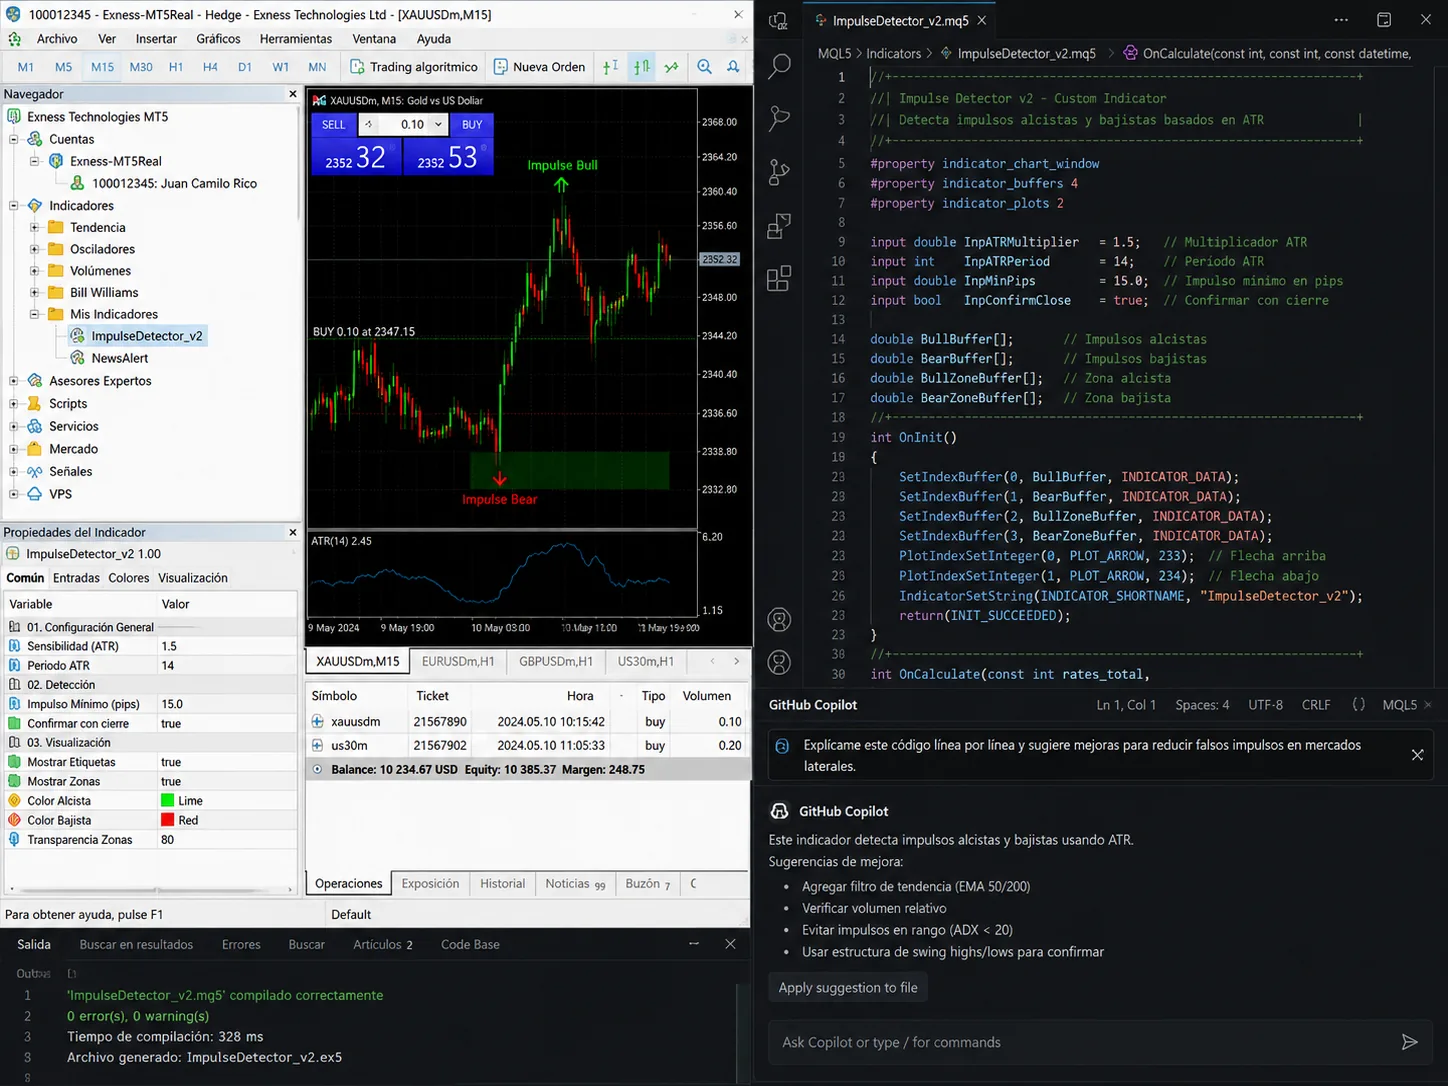Open the Archivo menu
This screenshot has width=1448, height=1086.
(x=57, y=39)
